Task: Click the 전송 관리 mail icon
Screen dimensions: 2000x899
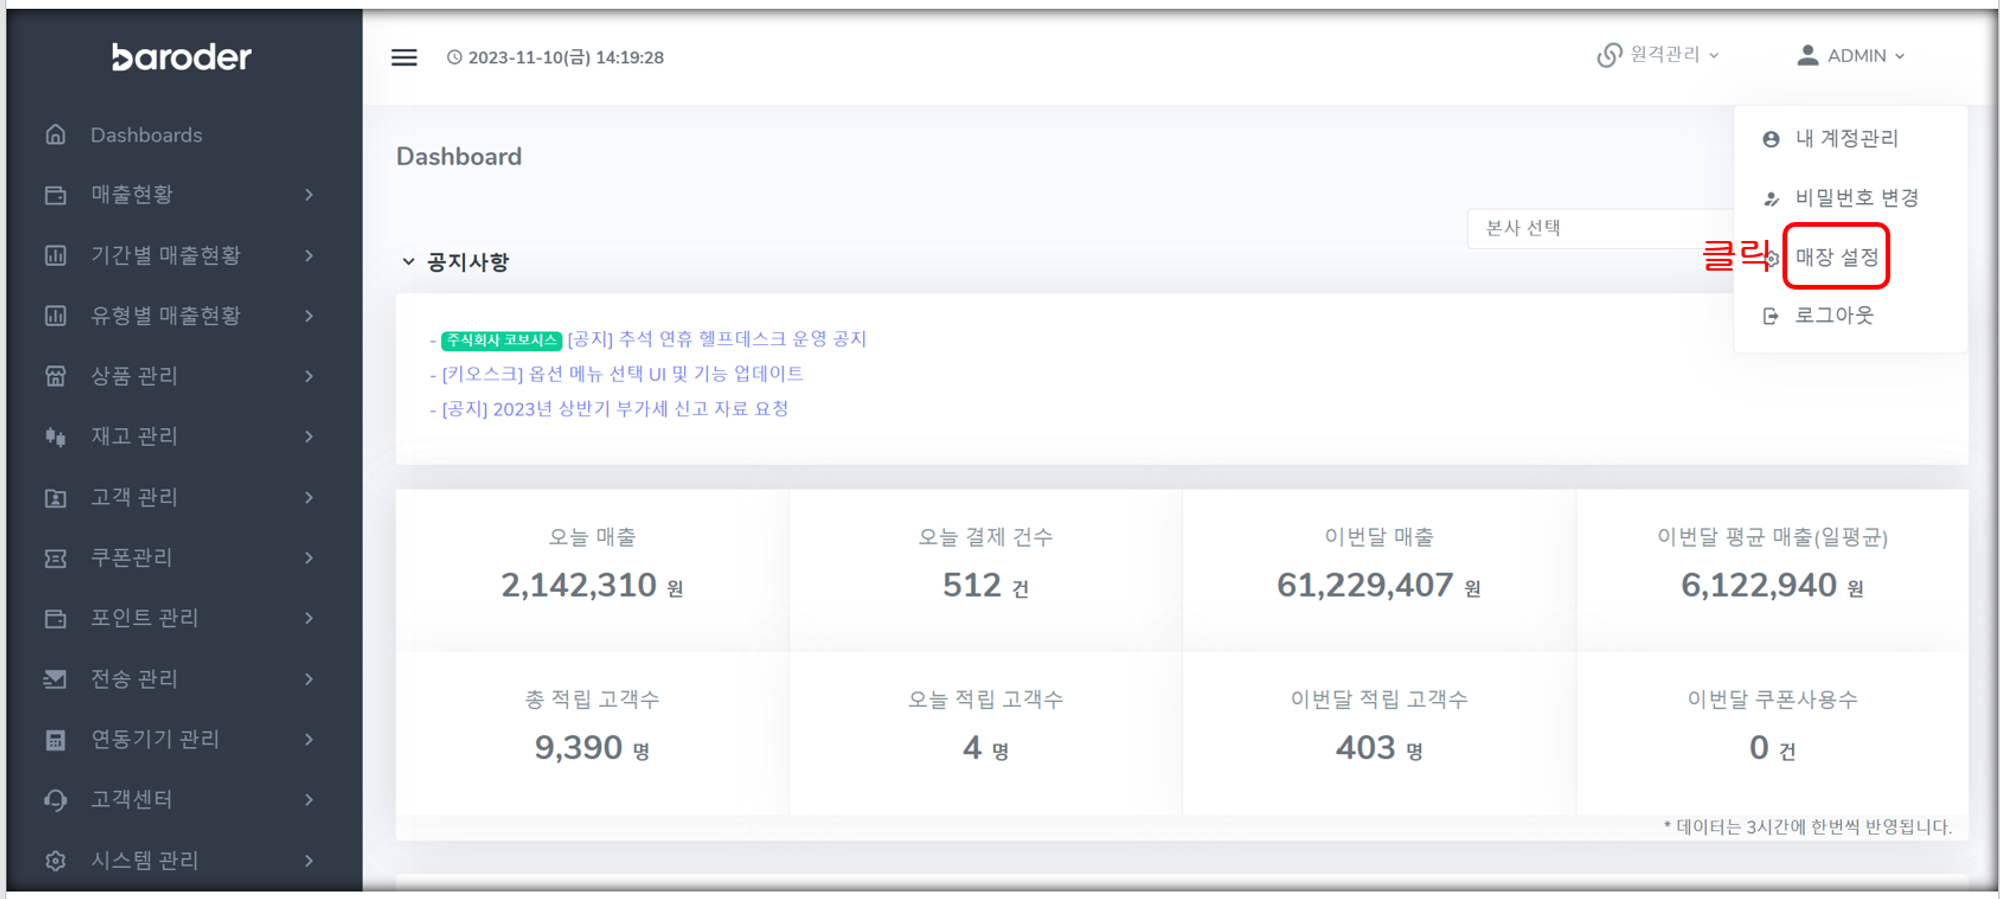Action: 56,679
